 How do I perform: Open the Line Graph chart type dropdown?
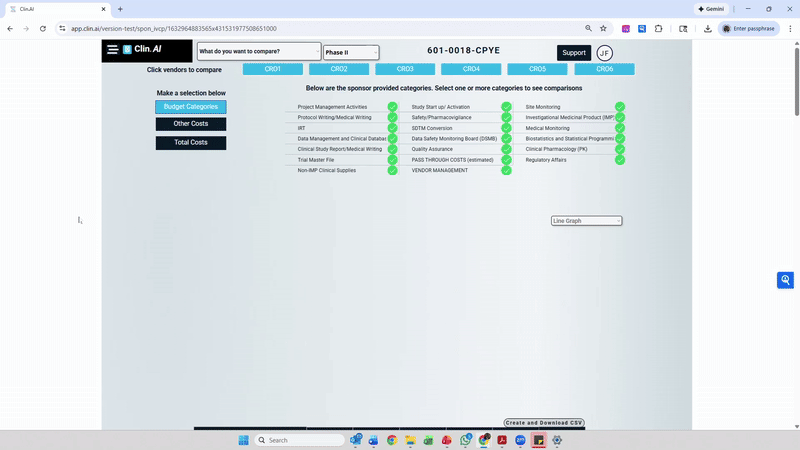(x=587, y=221)
